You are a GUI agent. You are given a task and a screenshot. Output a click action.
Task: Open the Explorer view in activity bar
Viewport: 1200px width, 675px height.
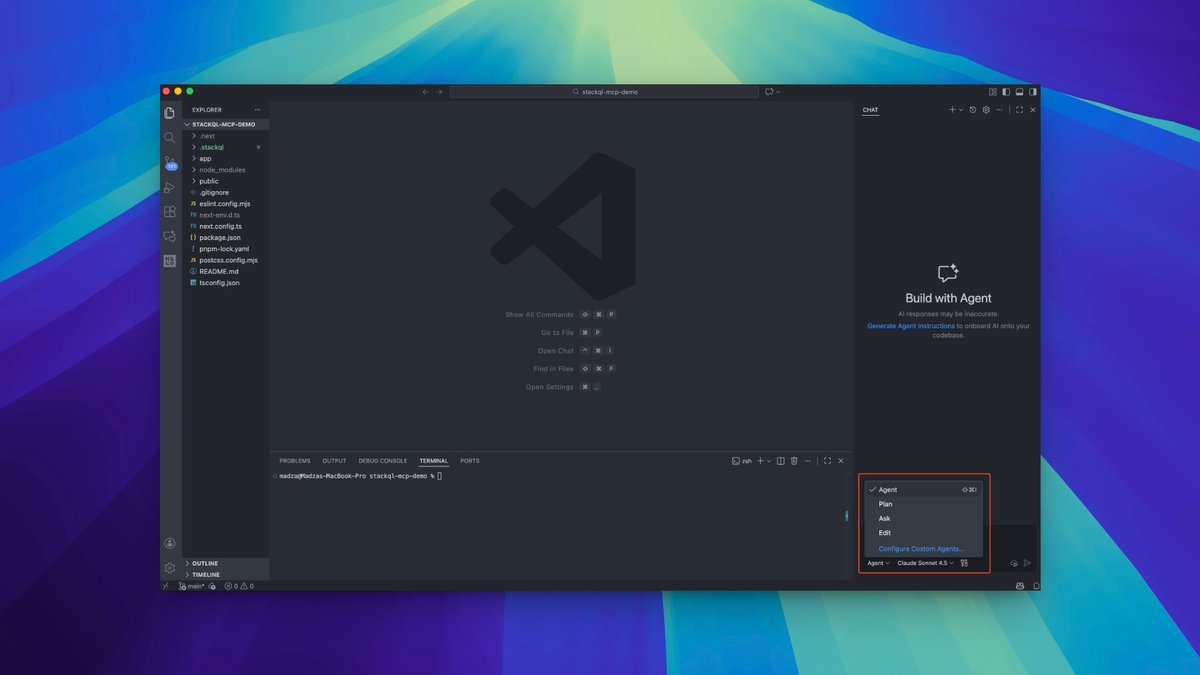[x=170, y=113]
